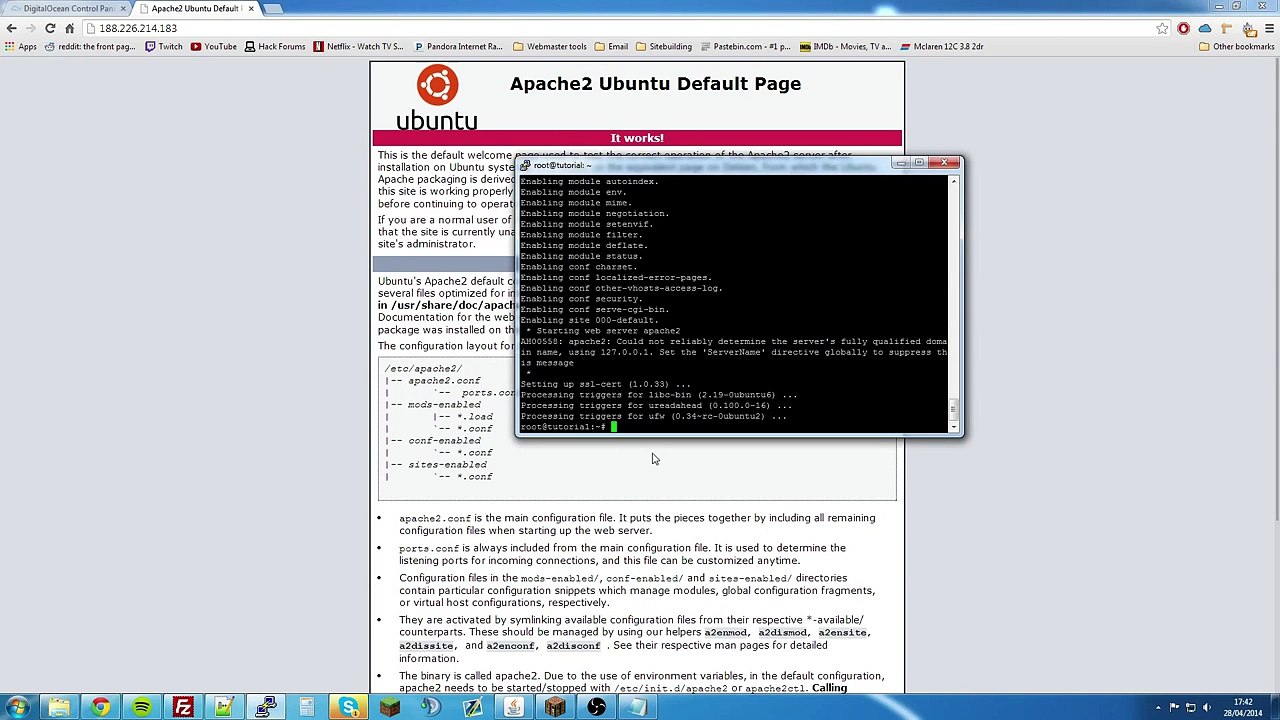1280x720 pixels.
Task: Click the blue cloud extension icon
Action: 1205,28
